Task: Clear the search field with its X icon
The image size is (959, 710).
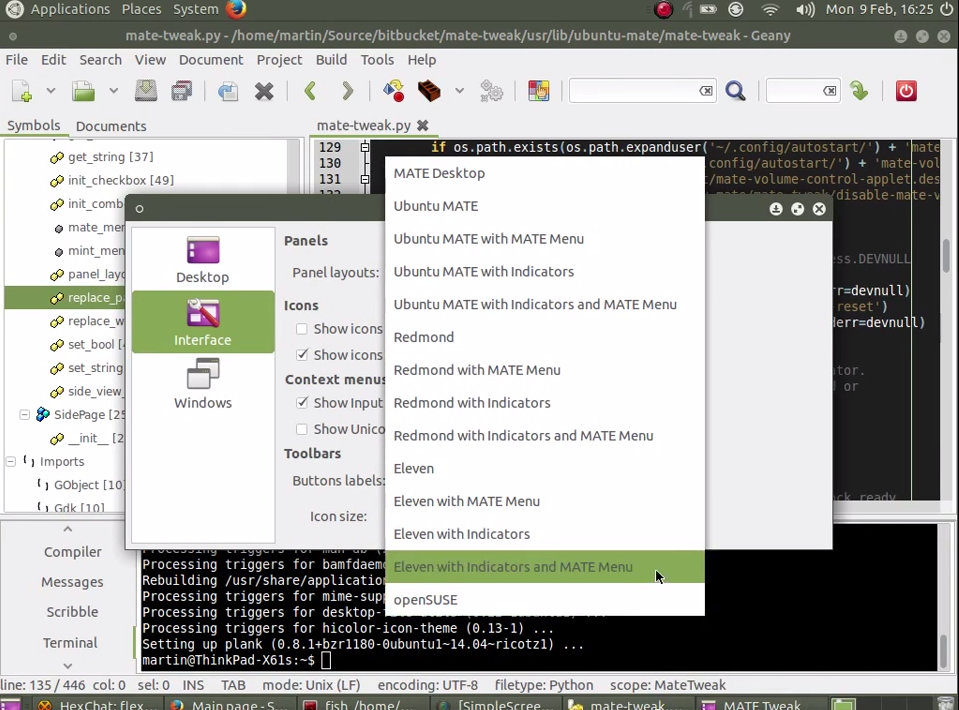Action: pos(706,91)
